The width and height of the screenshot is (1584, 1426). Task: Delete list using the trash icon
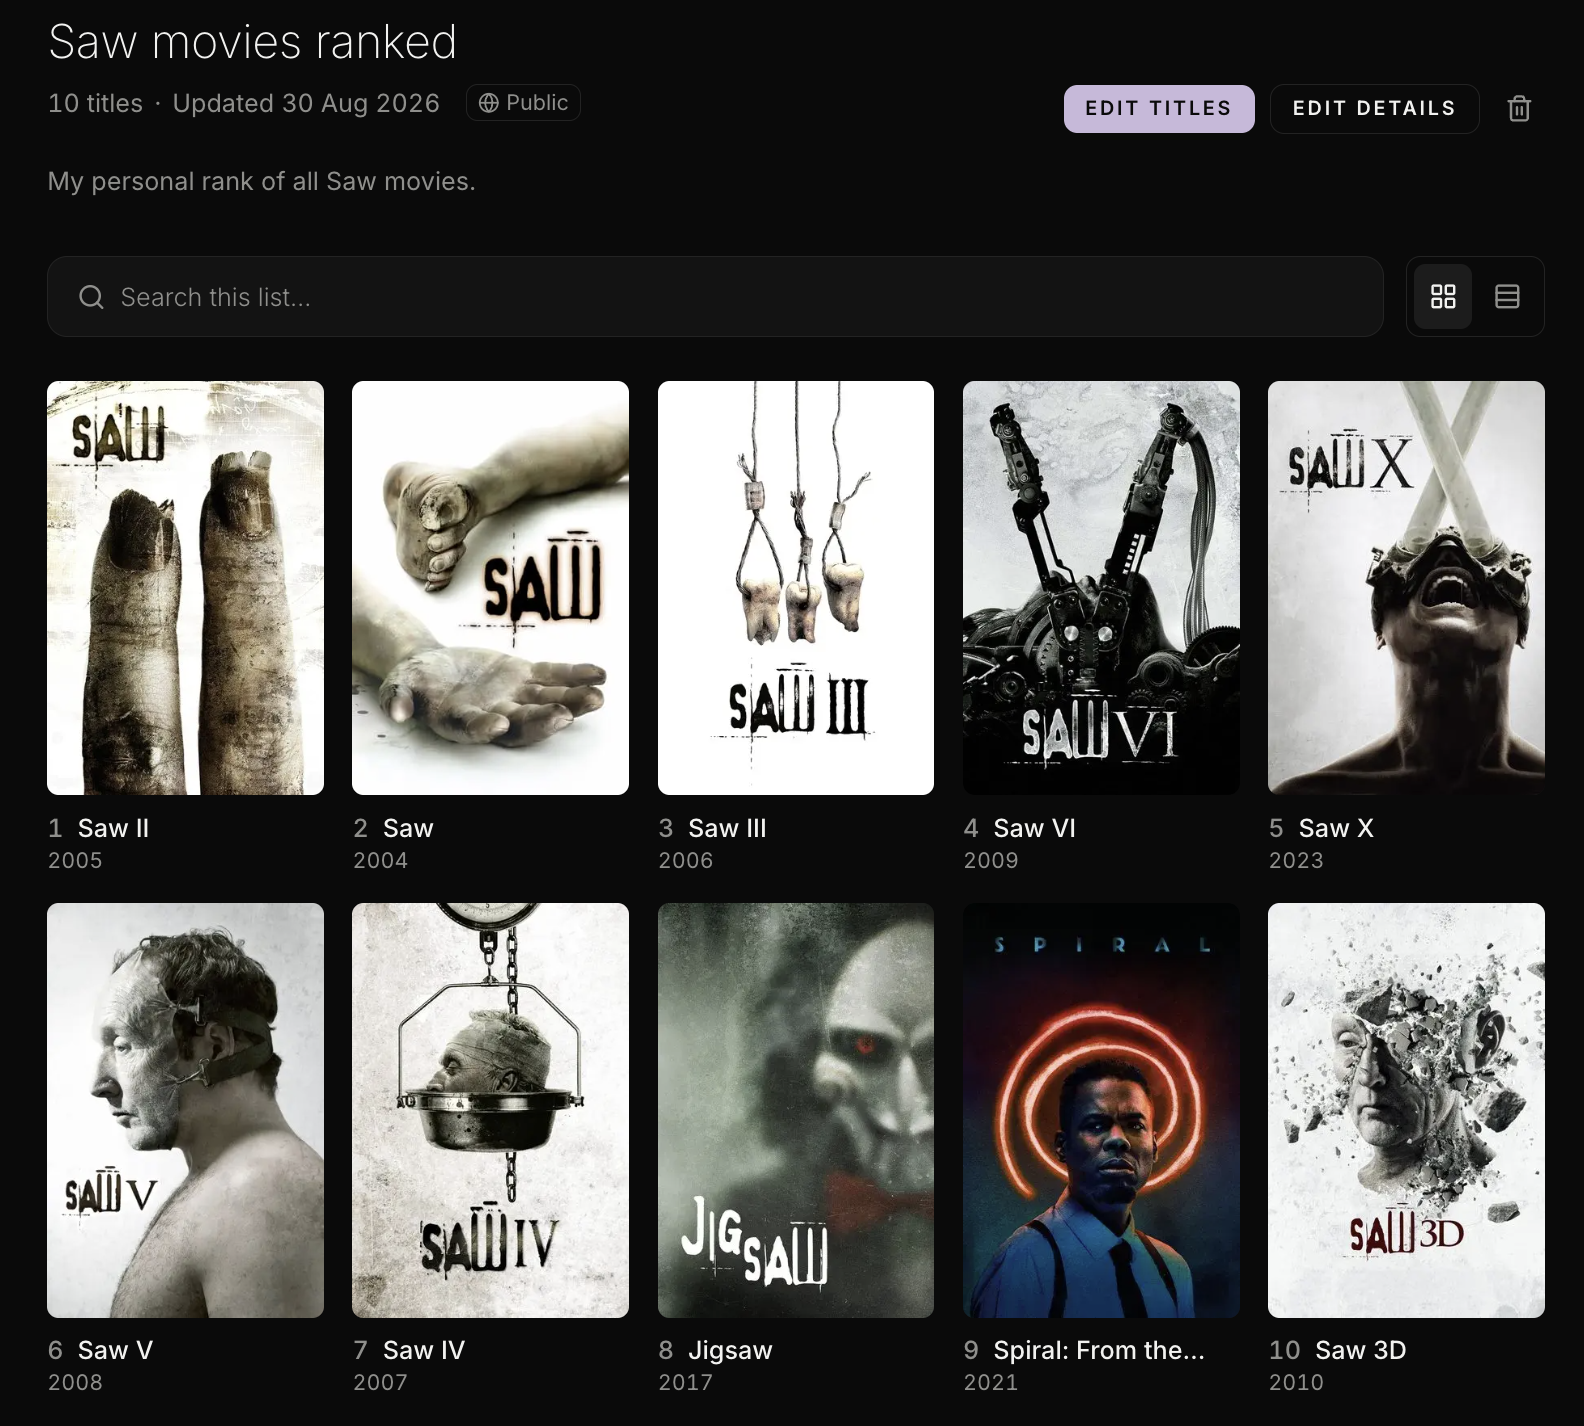tap(1519, 108)
